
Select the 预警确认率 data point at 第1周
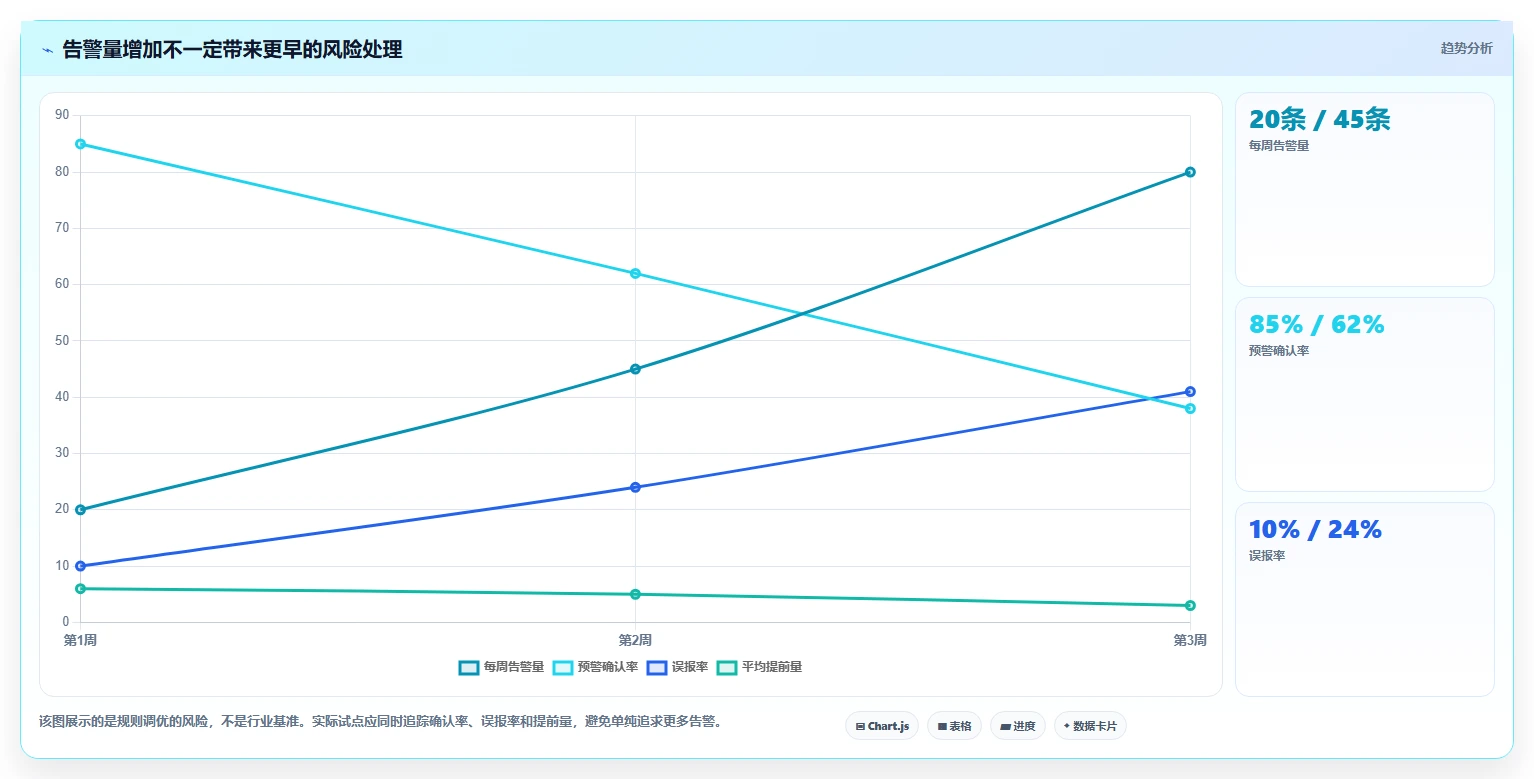[80, 144]
